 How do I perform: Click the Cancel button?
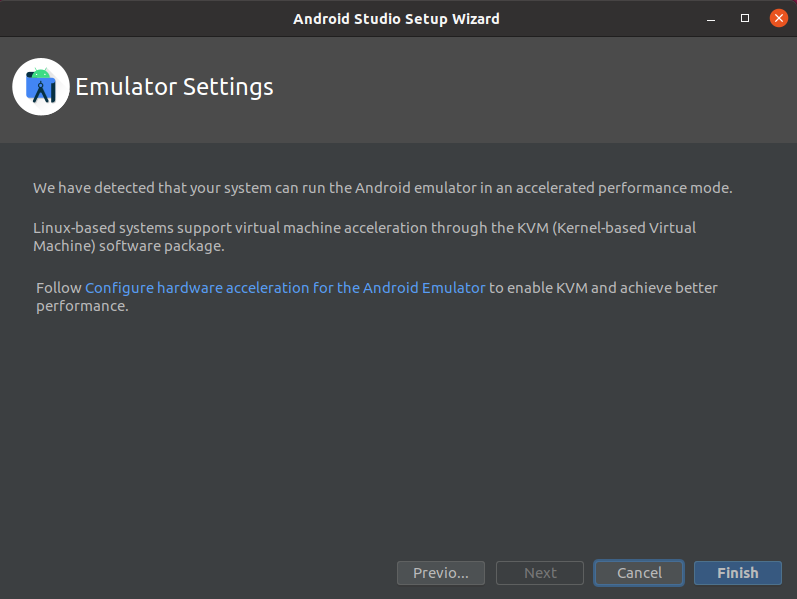(639, 573)
